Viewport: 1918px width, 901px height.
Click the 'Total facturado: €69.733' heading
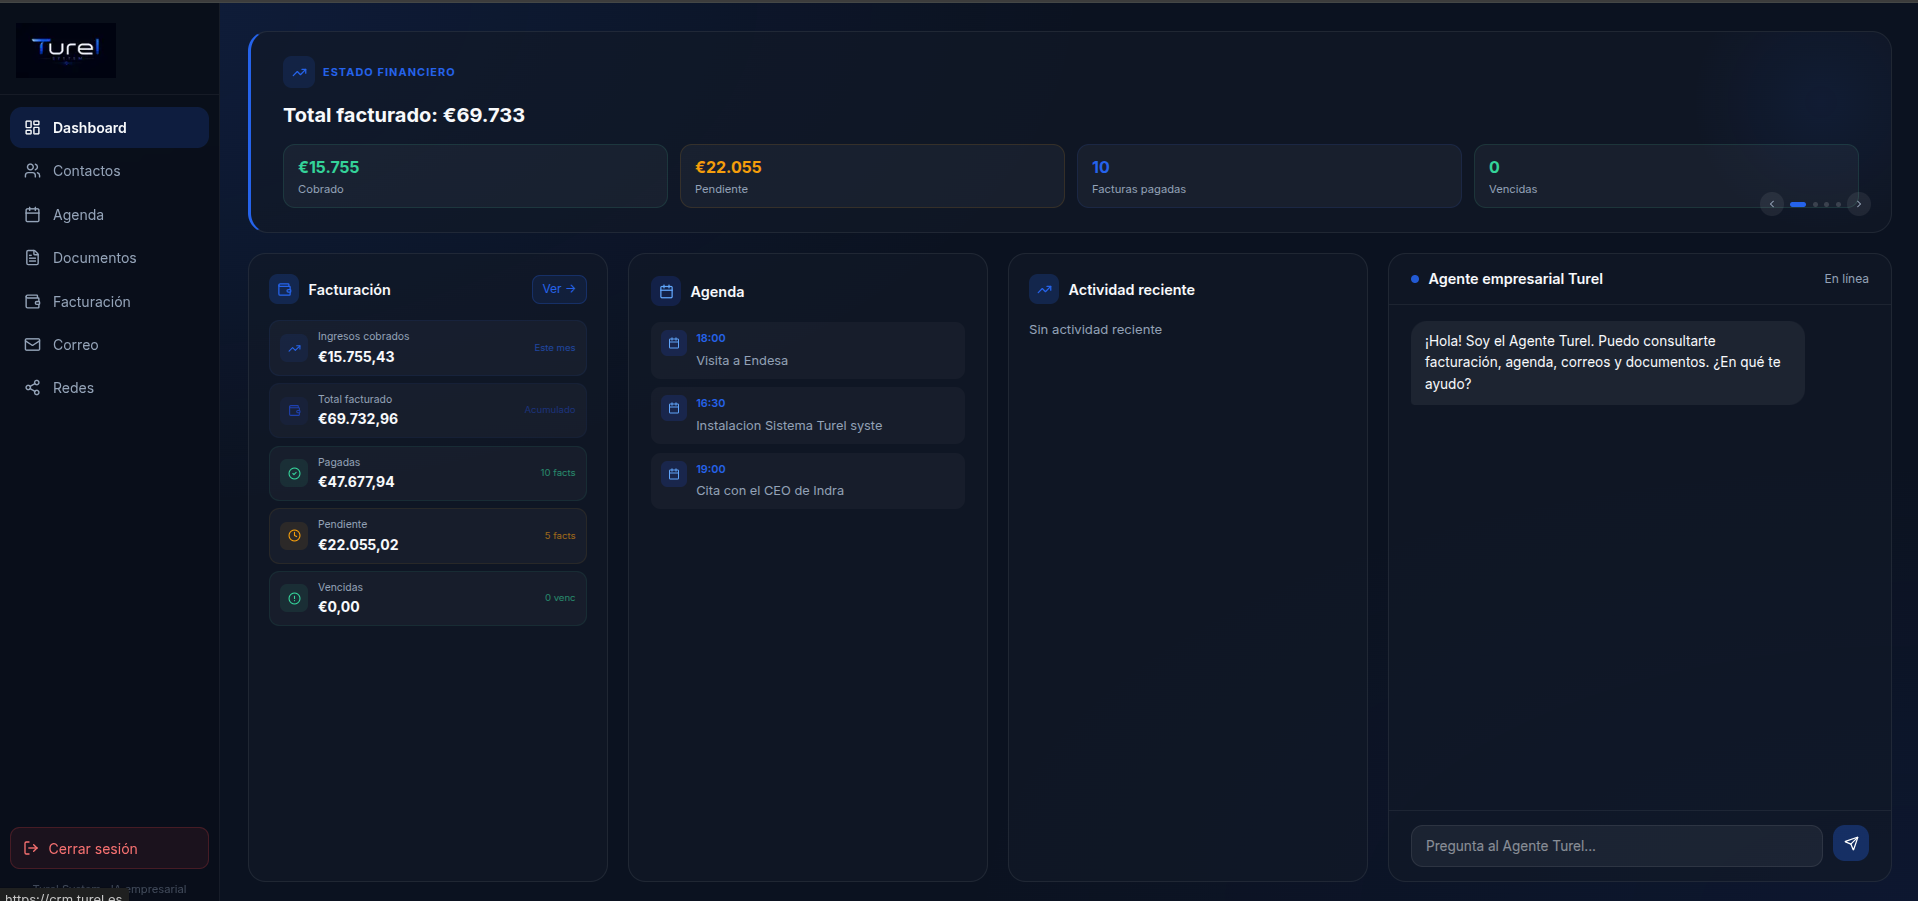(404, 115)
